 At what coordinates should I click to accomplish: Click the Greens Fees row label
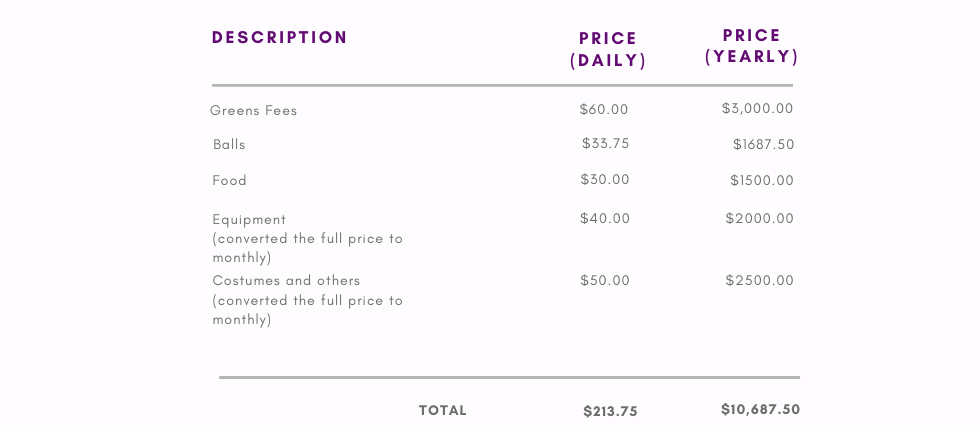[253, 111]
